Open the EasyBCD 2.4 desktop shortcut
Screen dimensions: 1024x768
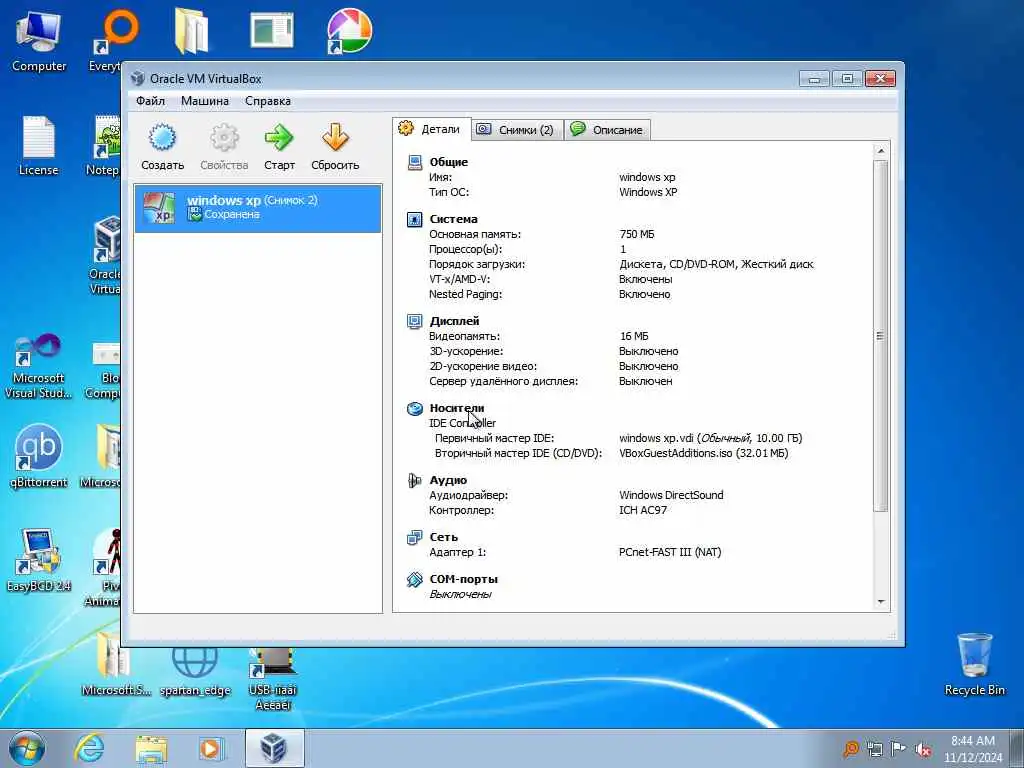pos(39,560)
